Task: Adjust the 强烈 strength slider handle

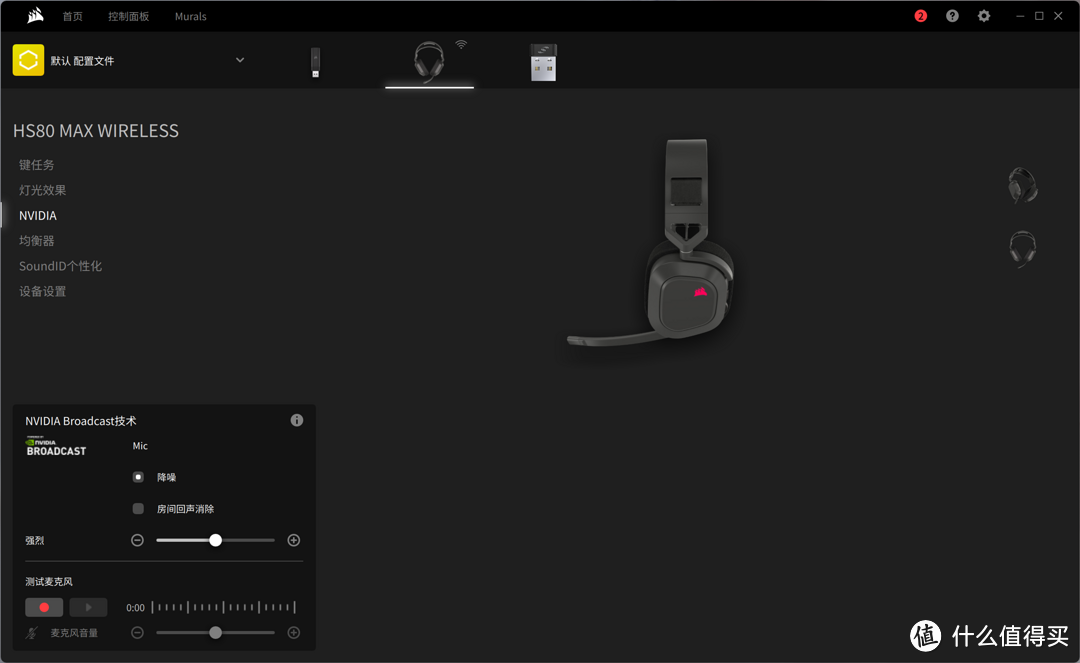Action: (x=216, y=540)
